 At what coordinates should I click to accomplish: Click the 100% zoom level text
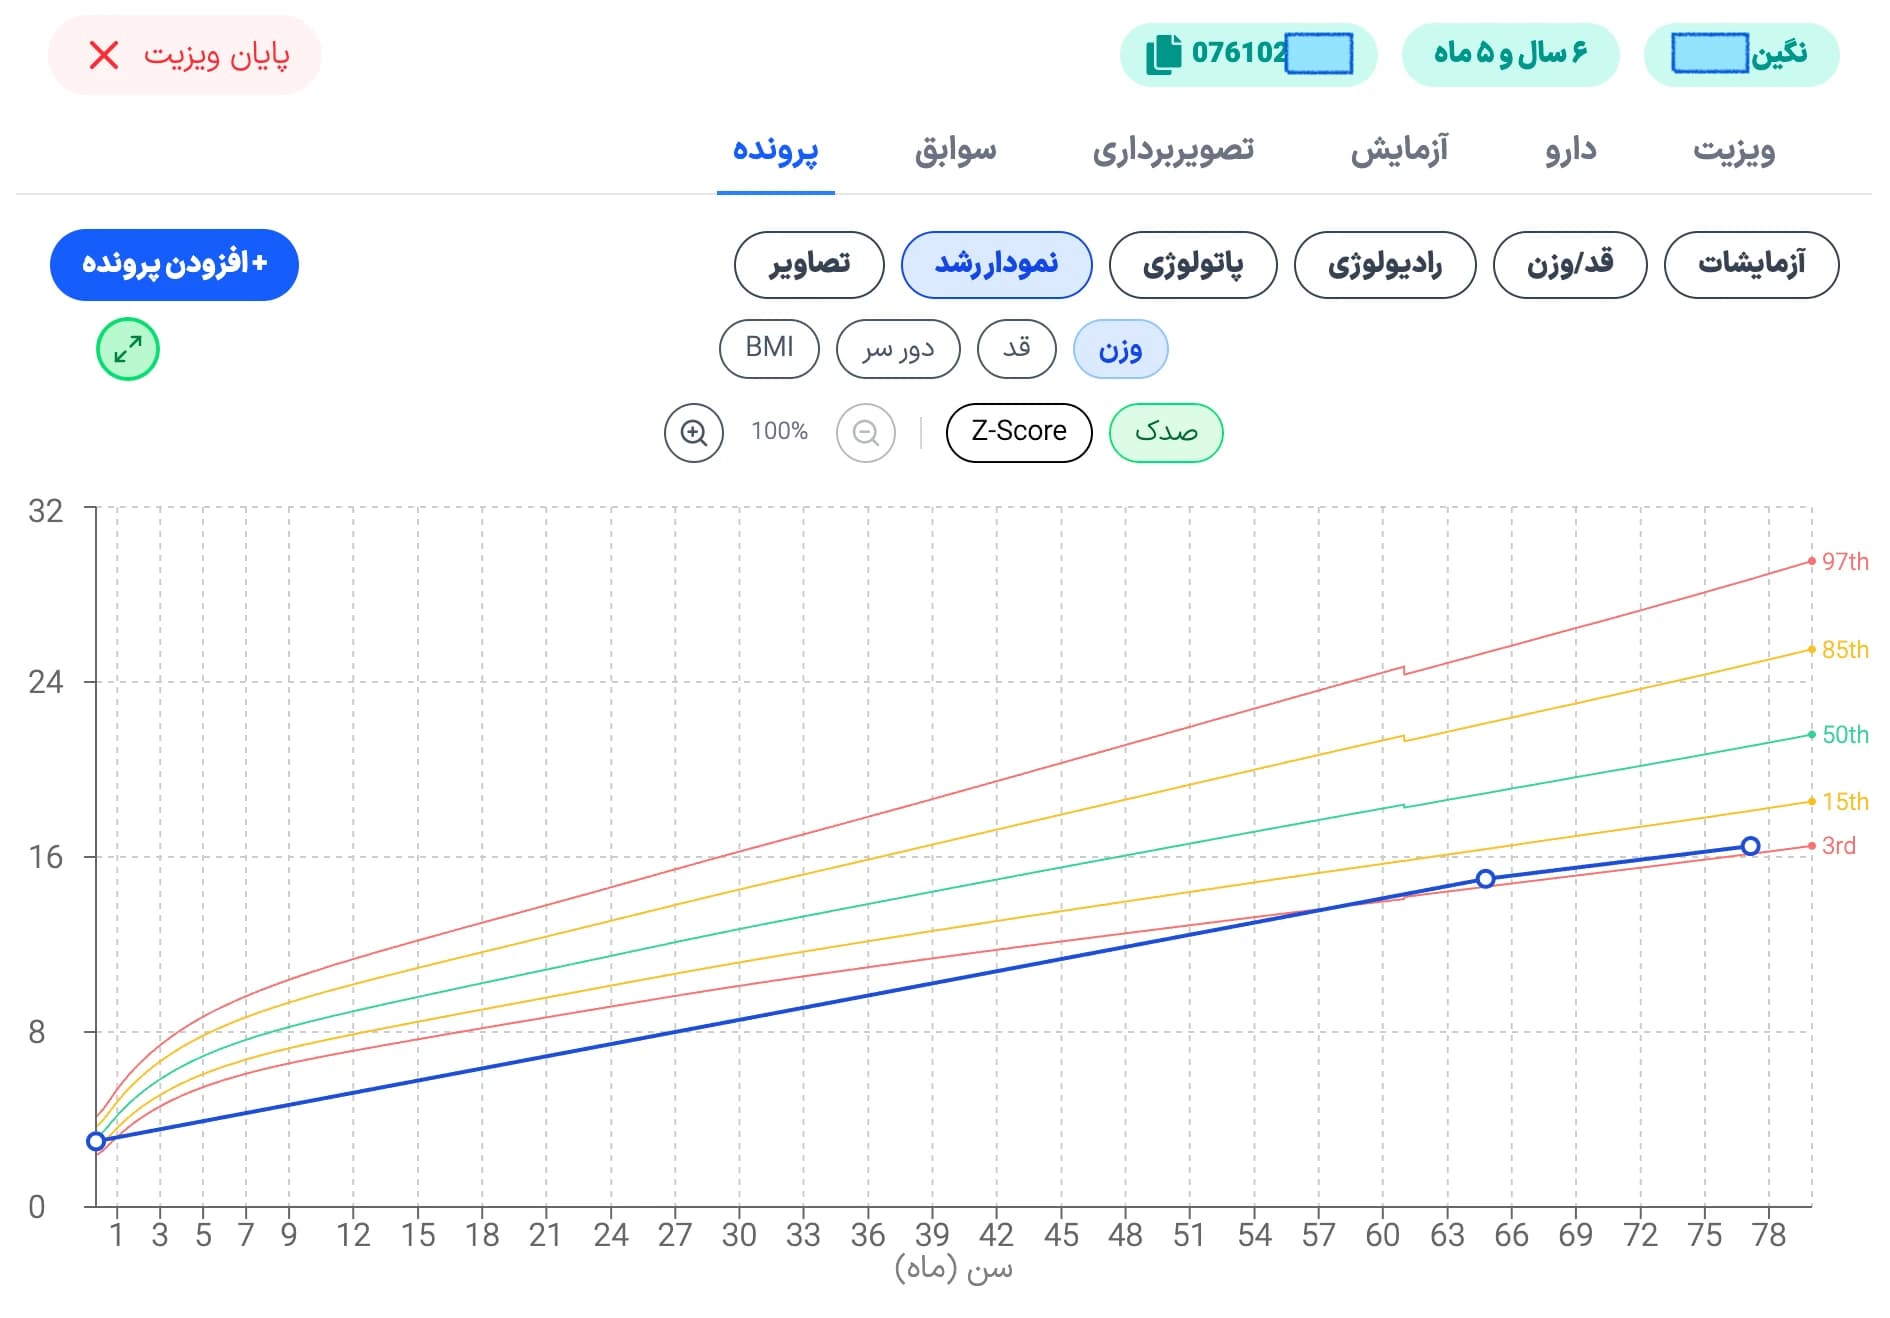[x=780, y=432]
